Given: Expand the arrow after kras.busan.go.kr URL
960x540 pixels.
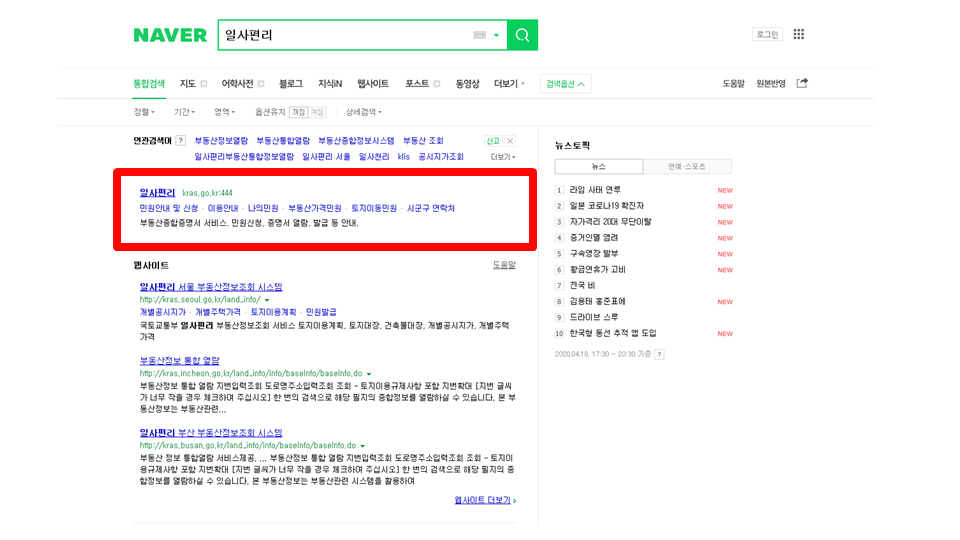Looking at the screenshot, I should click(x=362, y=446).
